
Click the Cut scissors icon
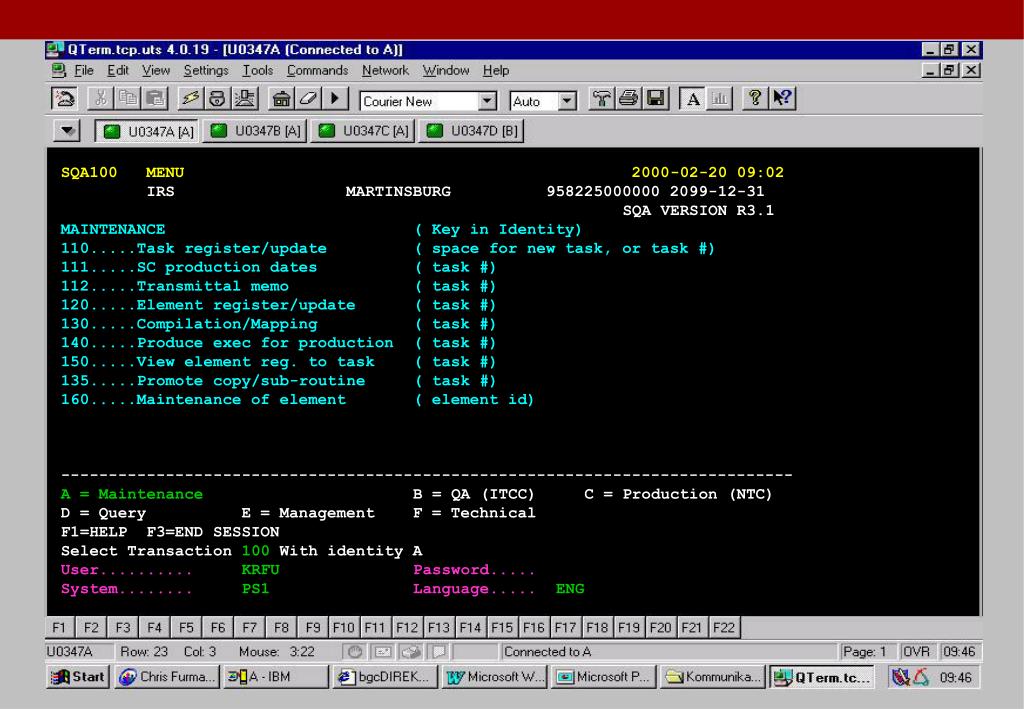tap(100, 99)
